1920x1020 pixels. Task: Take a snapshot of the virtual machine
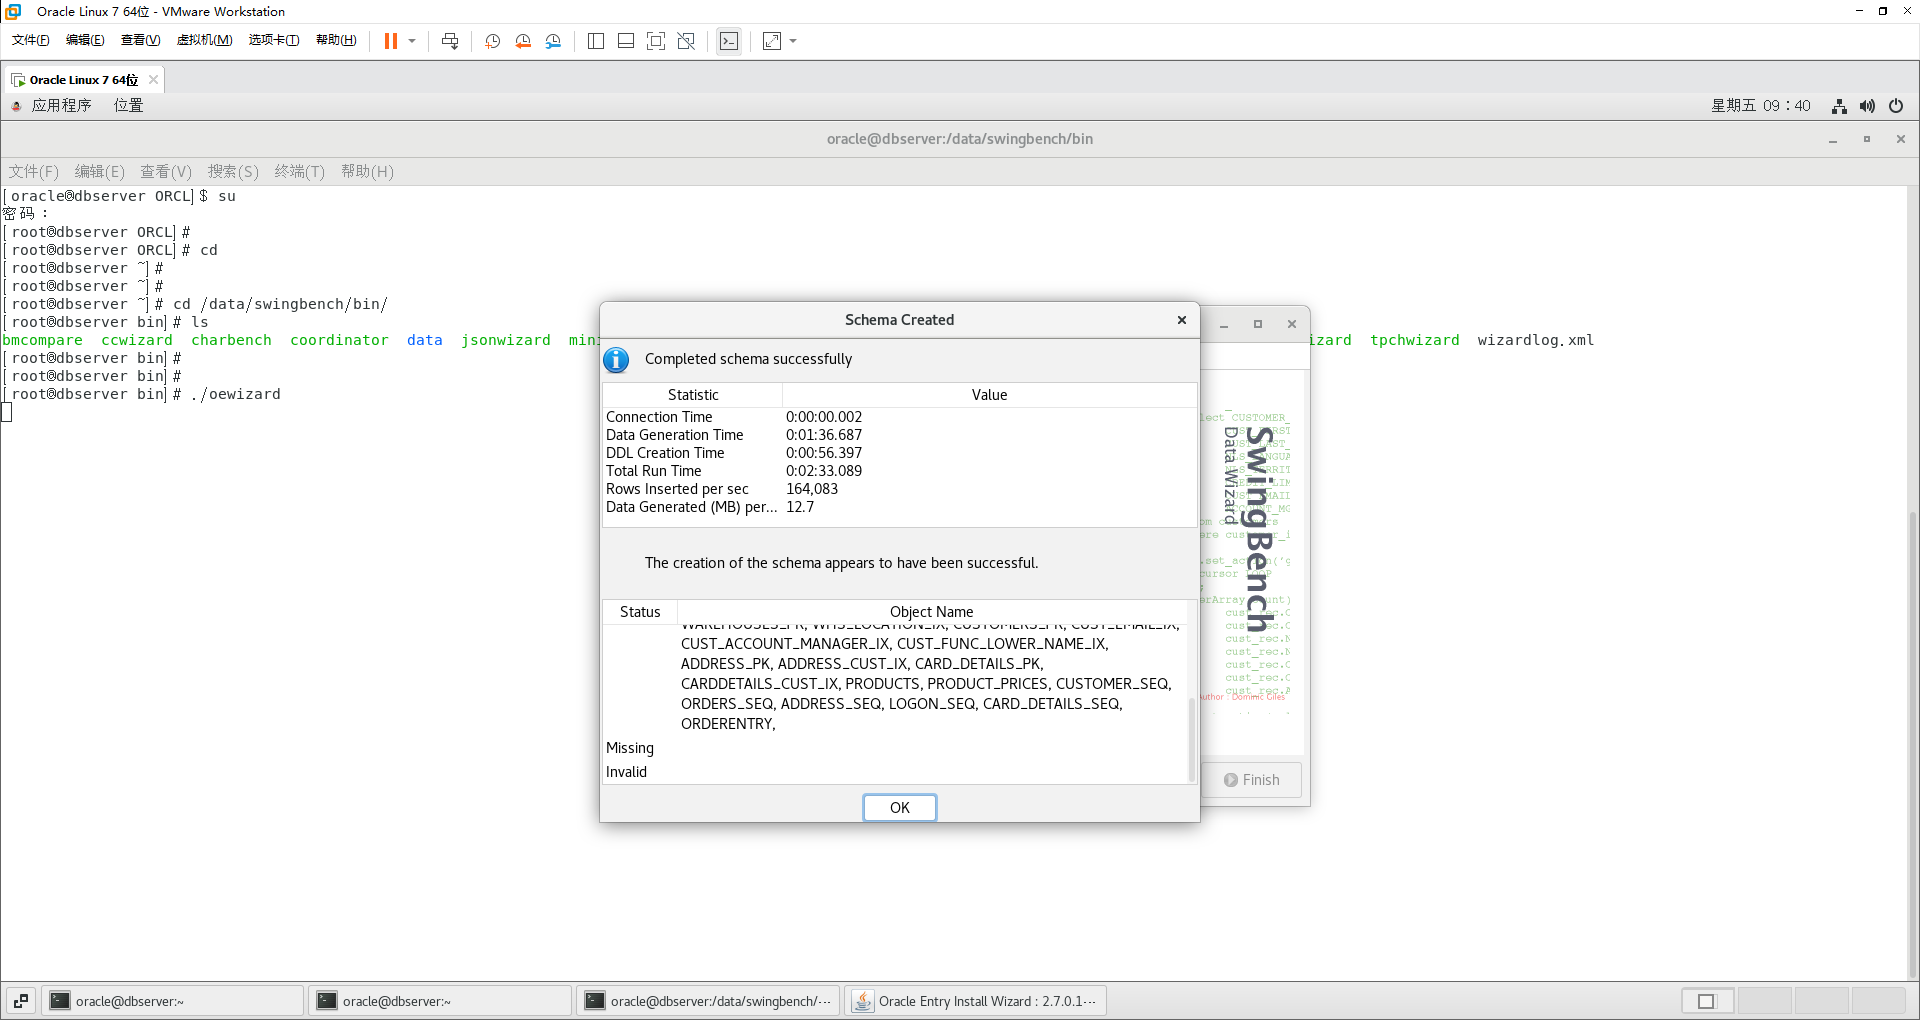click(x=493, y=41)
